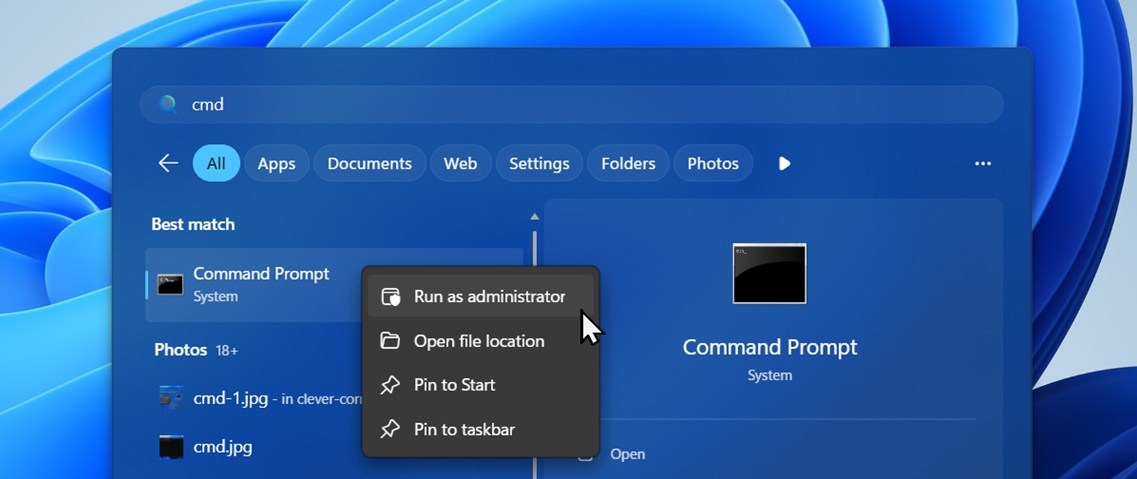Switch to the Settings filter tab

pos(539,164)
